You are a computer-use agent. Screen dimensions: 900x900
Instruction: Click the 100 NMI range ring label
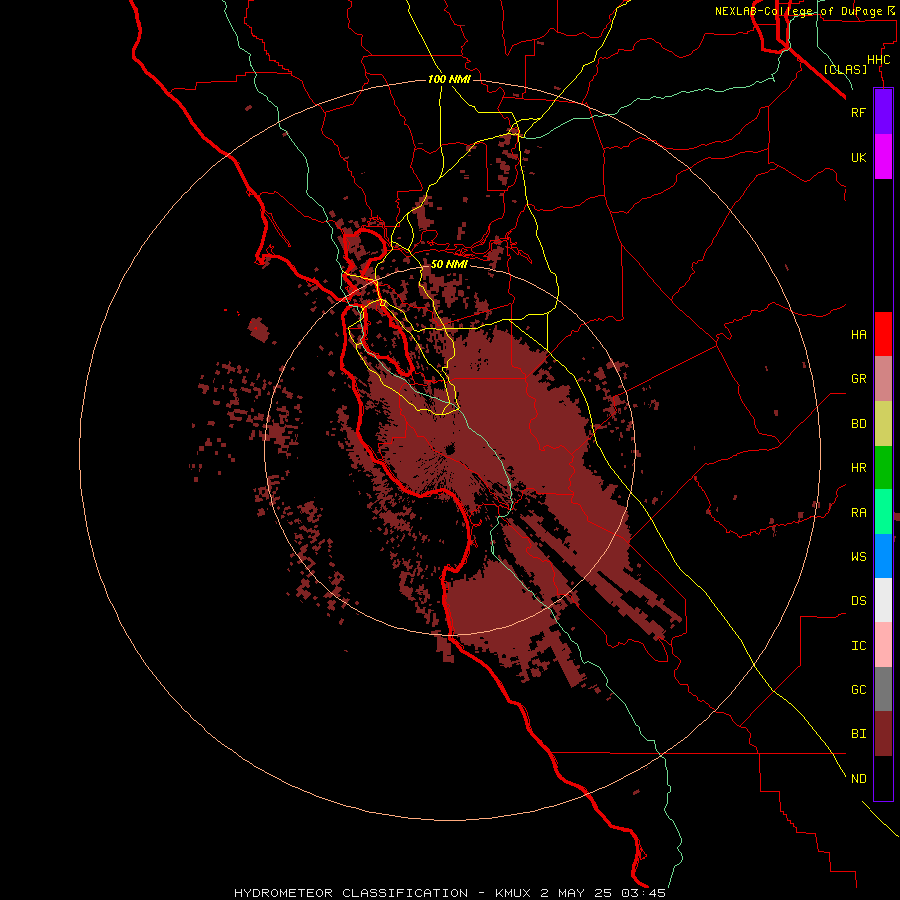tap(449, 79)
